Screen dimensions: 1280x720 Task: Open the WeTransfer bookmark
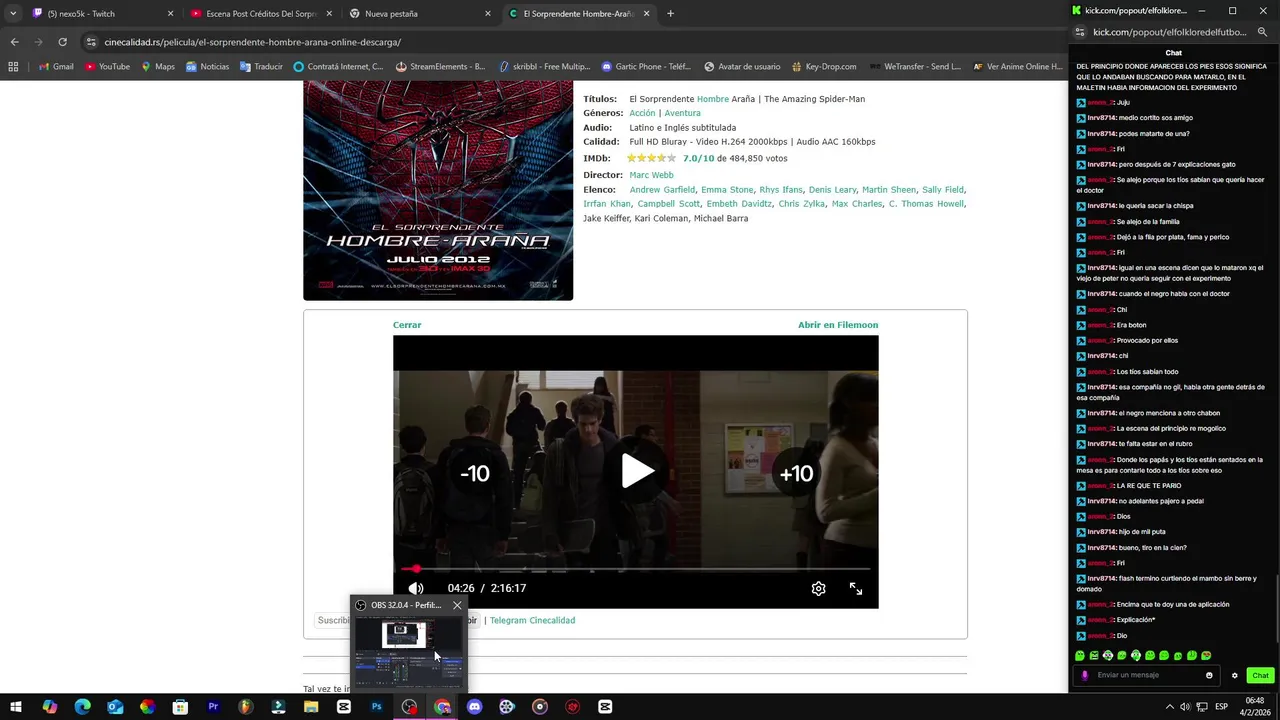point(914,67)
